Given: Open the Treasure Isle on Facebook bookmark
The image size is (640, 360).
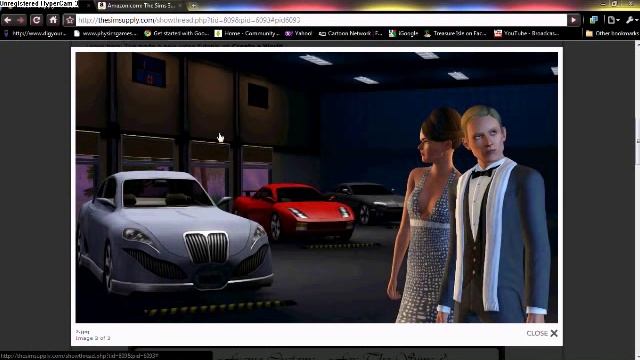Looking at the screenshot, I should [455, 33].
